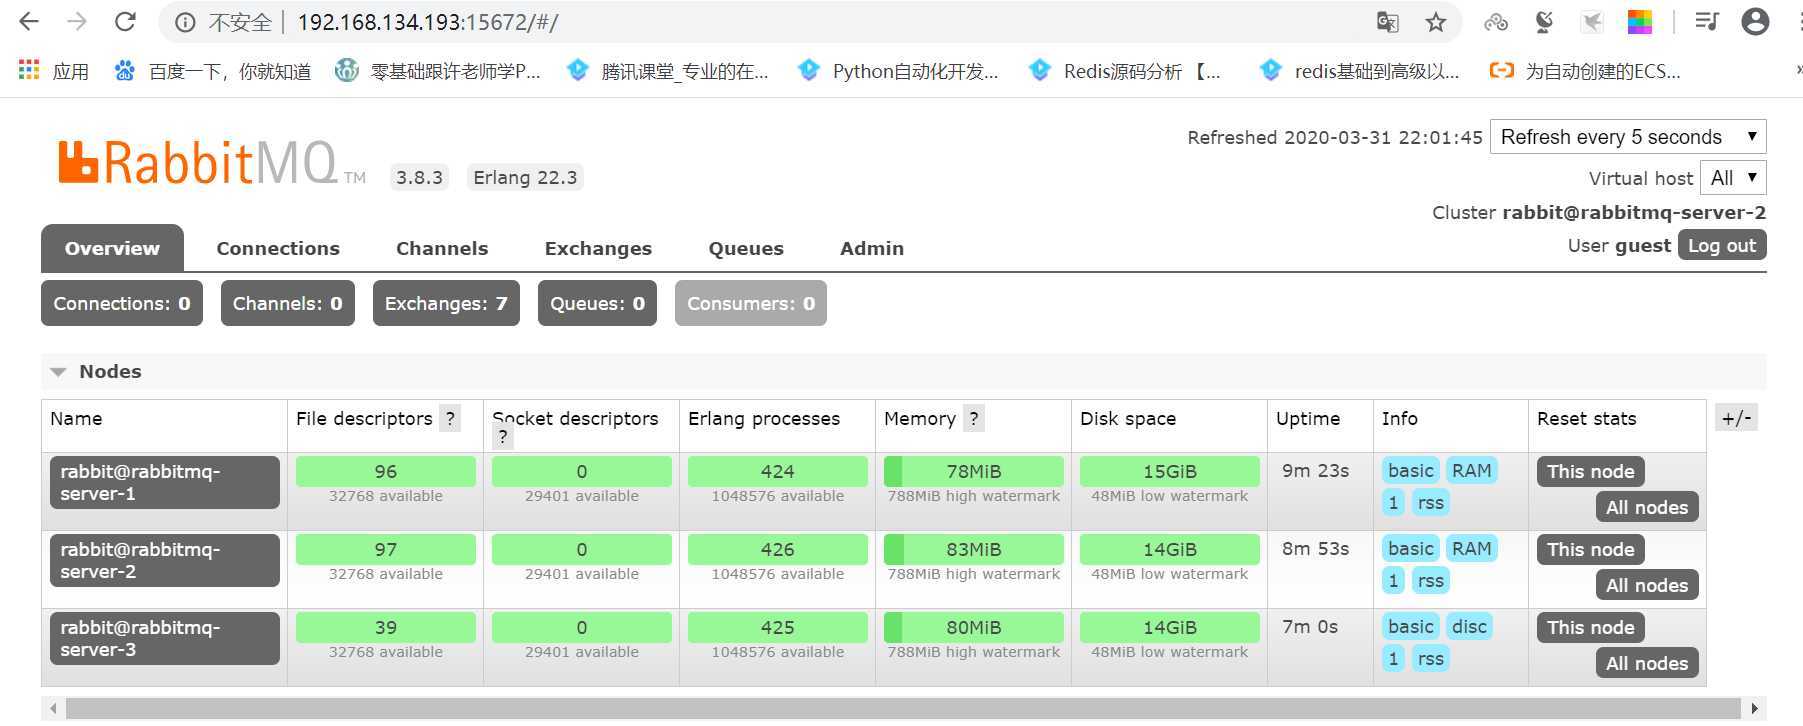1803x726 pixels.
Task: Open the media control music-list icon
Action: click(1706, 22)
